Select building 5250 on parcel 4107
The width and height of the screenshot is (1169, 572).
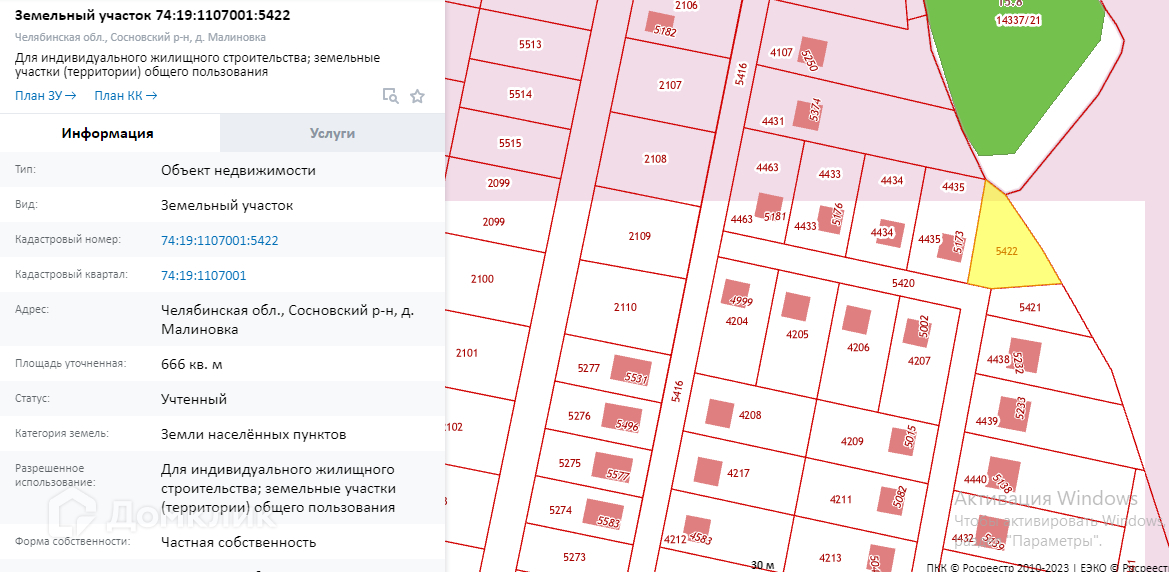pos(812,51)
